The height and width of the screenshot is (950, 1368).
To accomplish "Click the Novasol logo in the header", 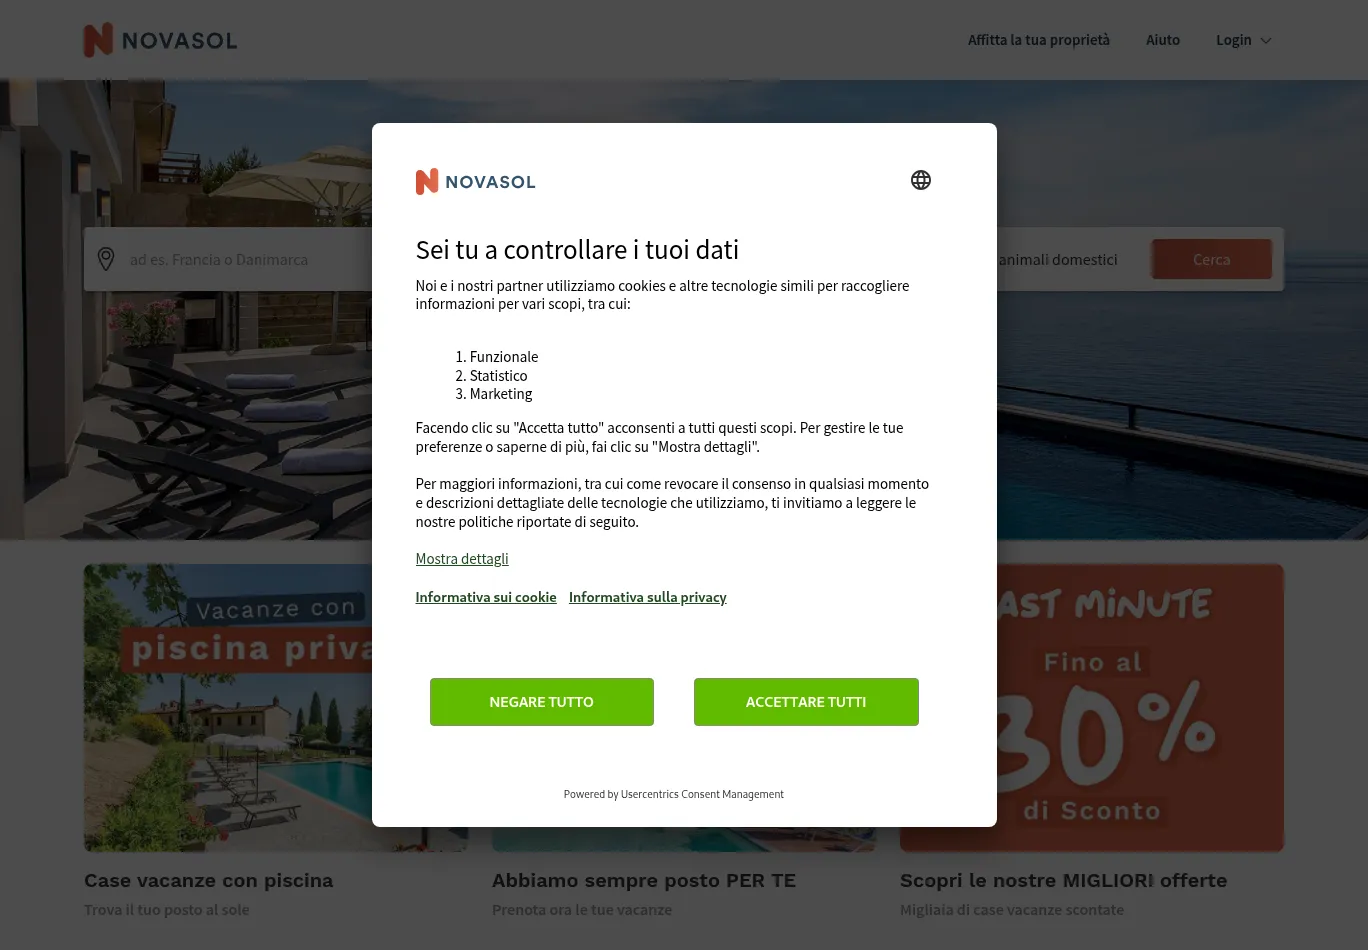I will (160, 40).
